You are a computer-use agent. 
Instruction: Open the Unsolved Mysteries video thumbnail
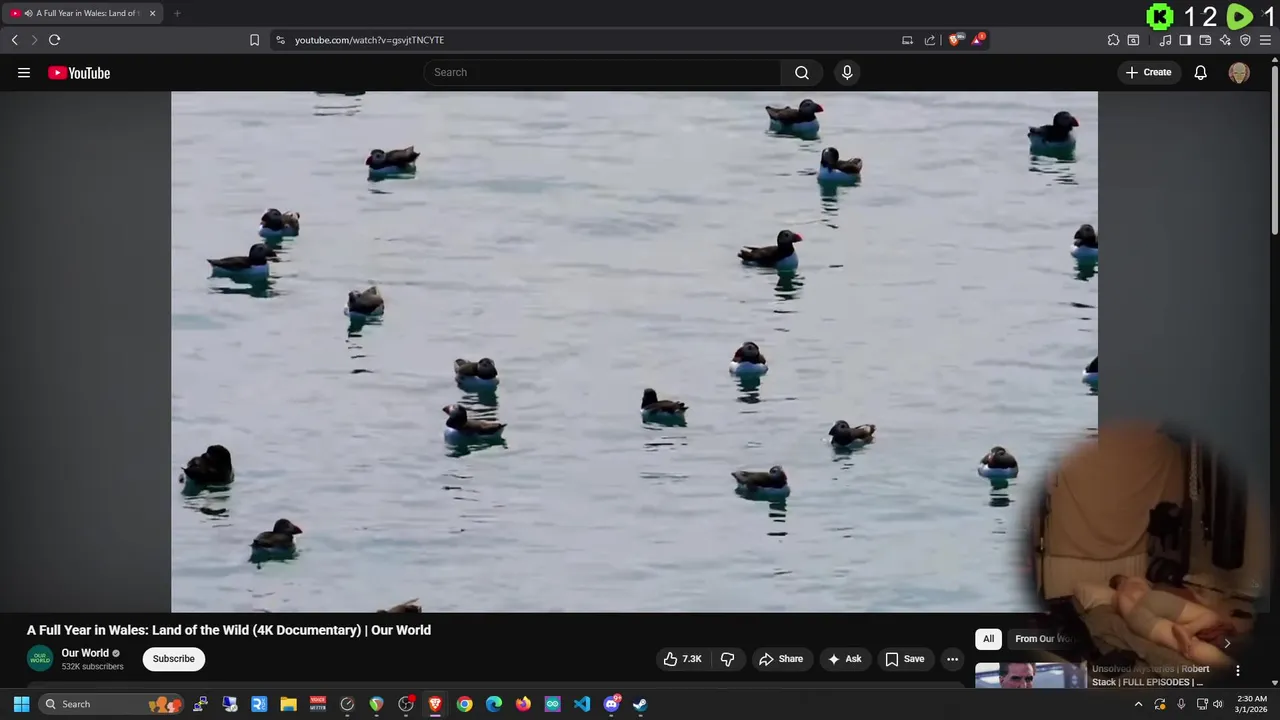coord(1030,675)
